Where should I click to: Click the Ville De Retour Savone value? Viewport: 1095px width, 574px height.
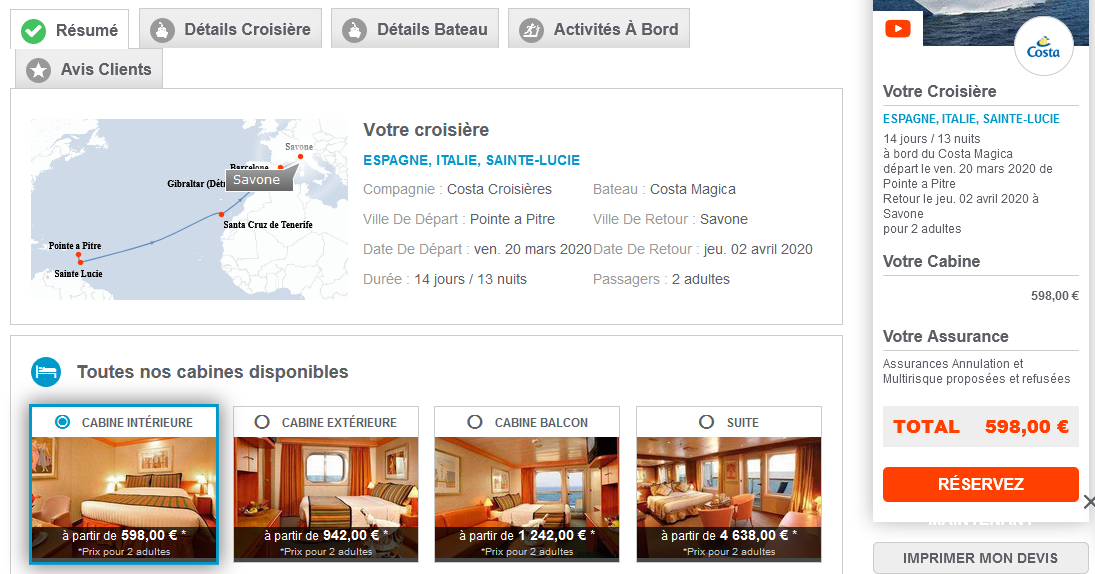[723, 219]
